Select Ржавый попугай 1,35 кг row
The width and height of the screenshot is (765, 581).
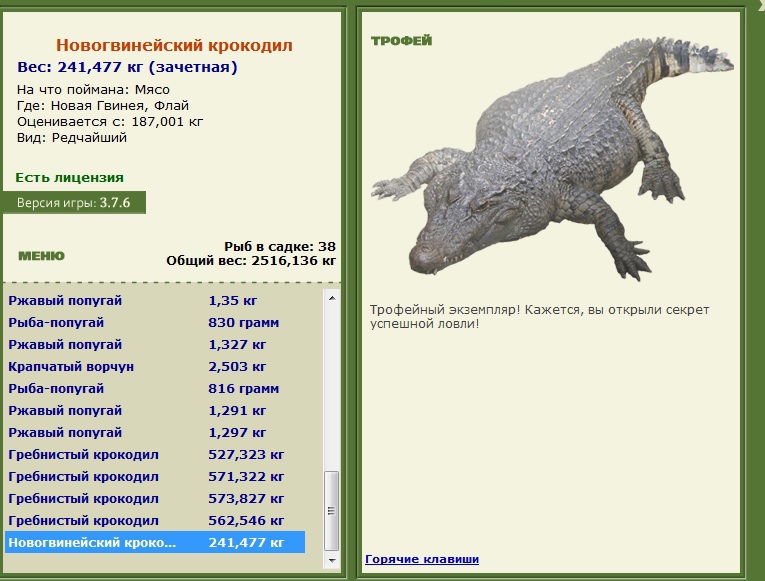coord(155,301)
